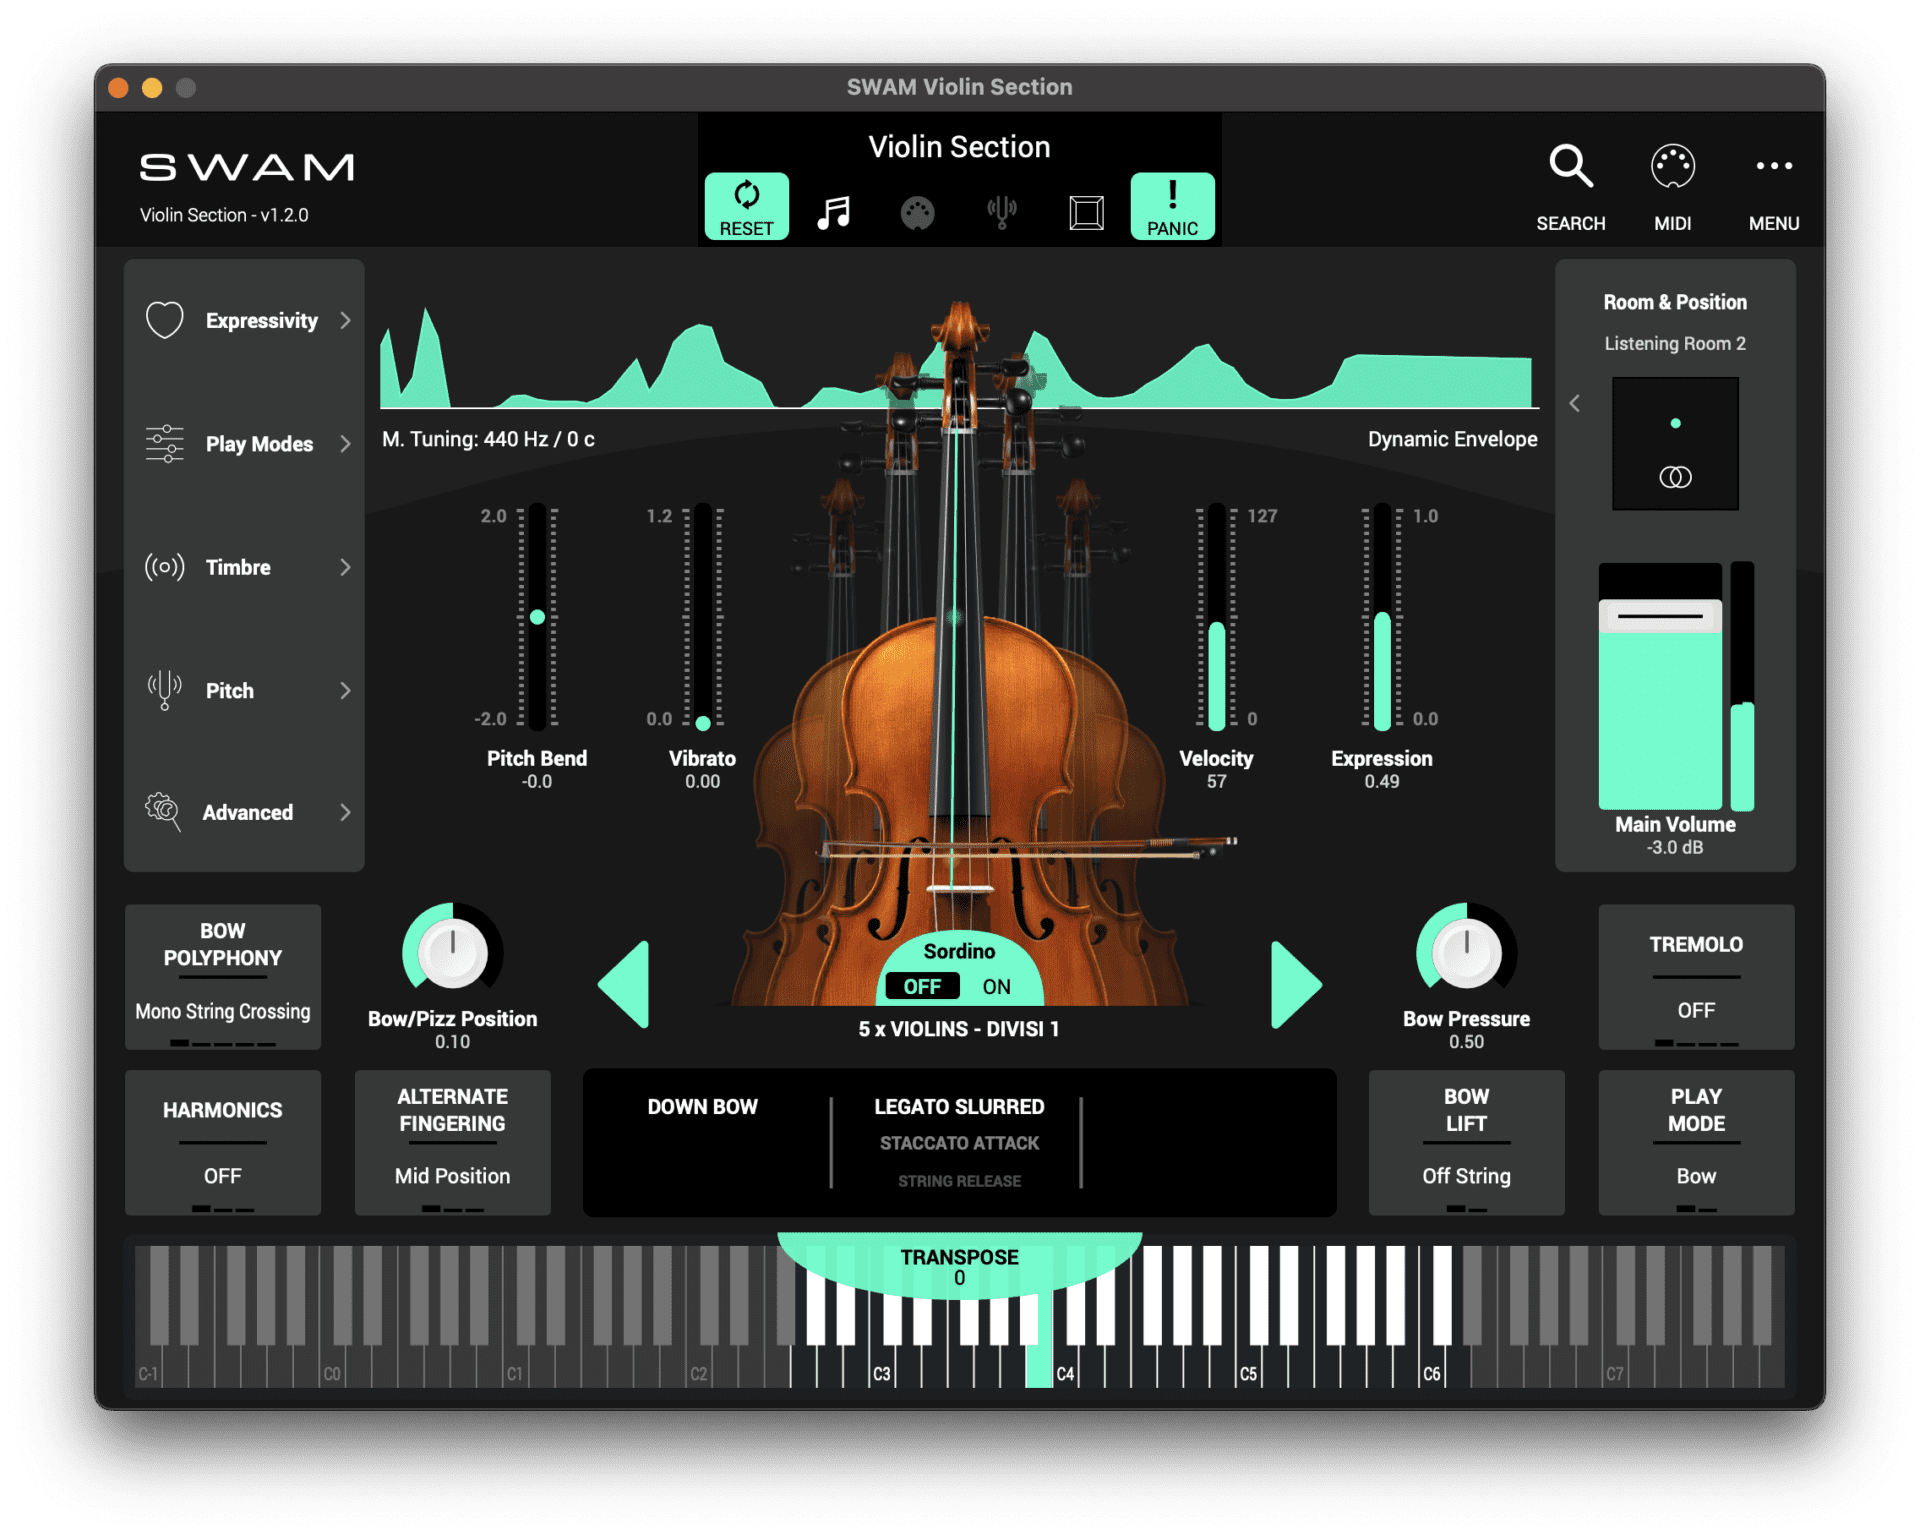This screenshot has height=1535, width=1920.
Task: Select the tuning fork icon in the toolbar
Action: click(x=1003, y=210)
